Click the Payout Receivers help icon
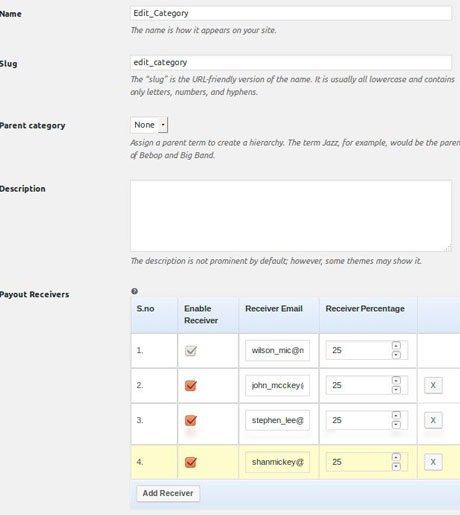 tap(134, 291)
